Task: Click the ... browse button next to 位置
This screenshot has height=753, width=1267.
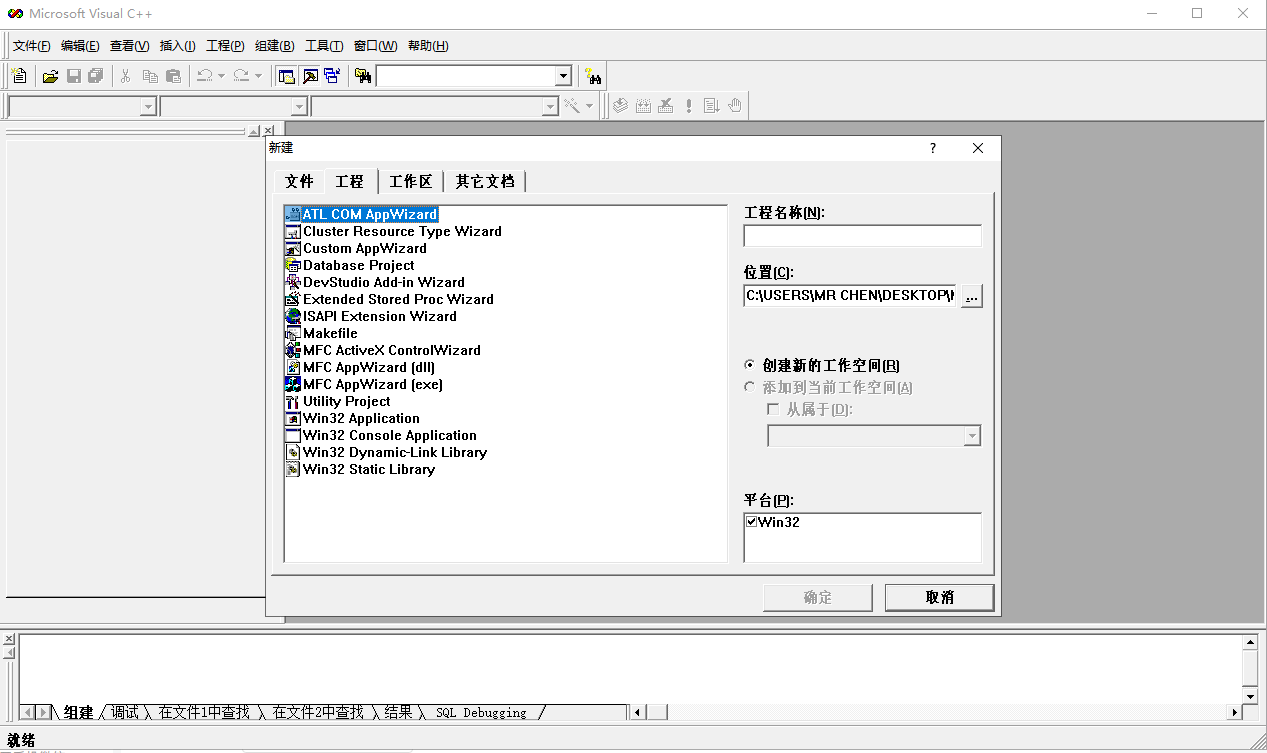Action: 970,295
